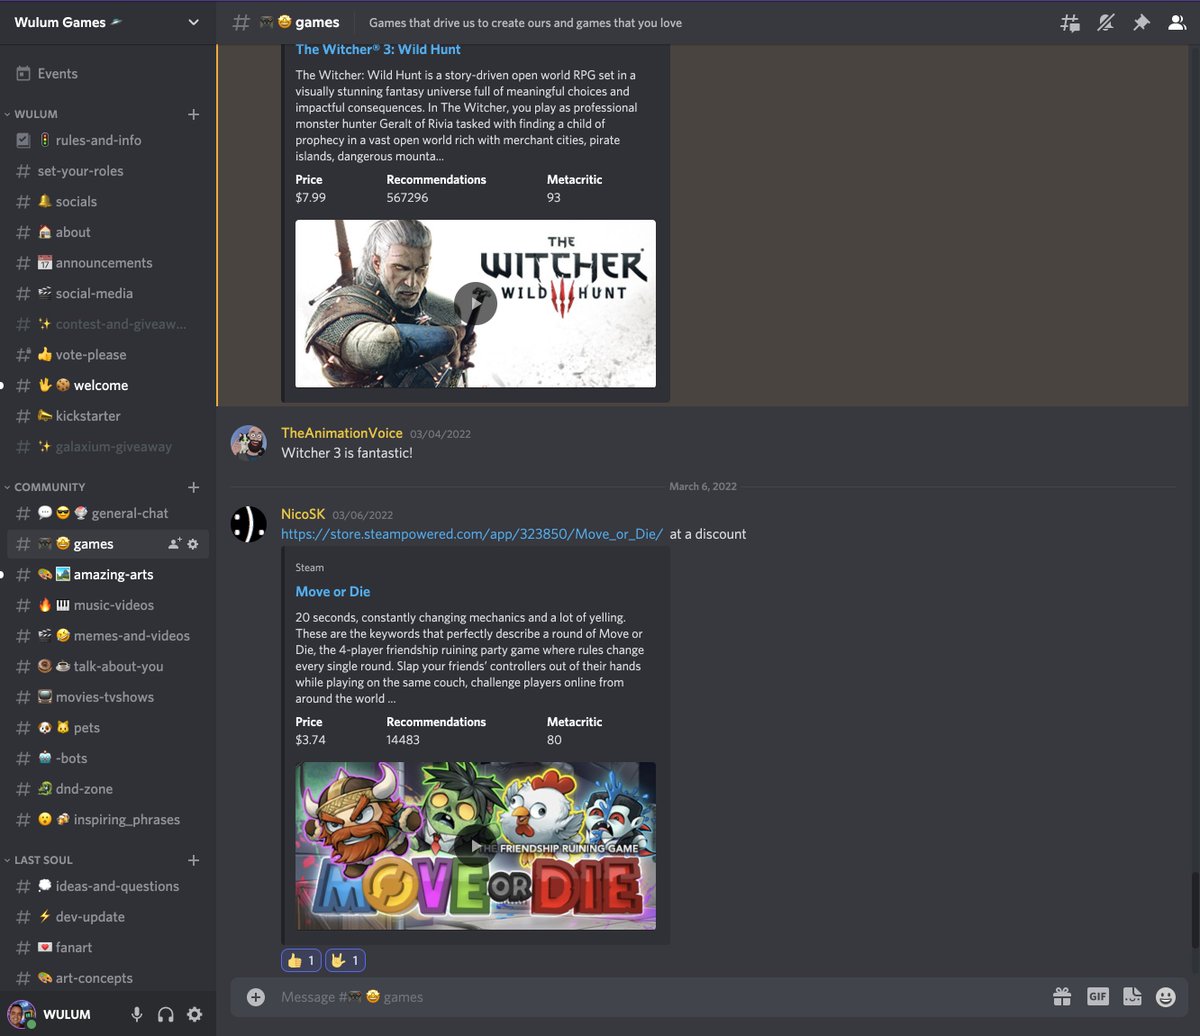
Task: Open movies-tvshows channel
Action: coord(108,697)
